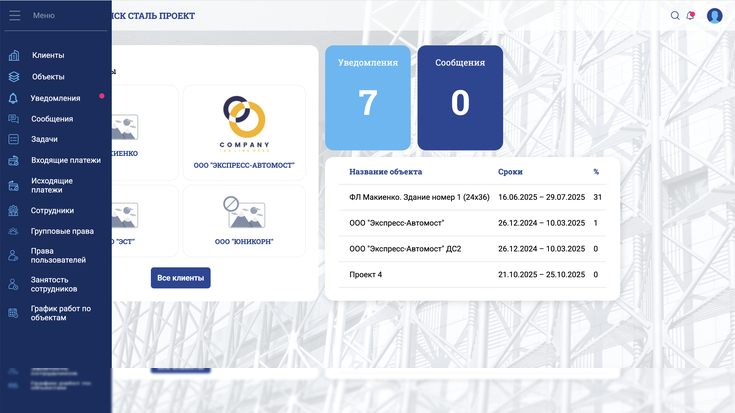The image size is (735, 413).
Task: Click the График работ по объектам icon
Action: (13, 313)
